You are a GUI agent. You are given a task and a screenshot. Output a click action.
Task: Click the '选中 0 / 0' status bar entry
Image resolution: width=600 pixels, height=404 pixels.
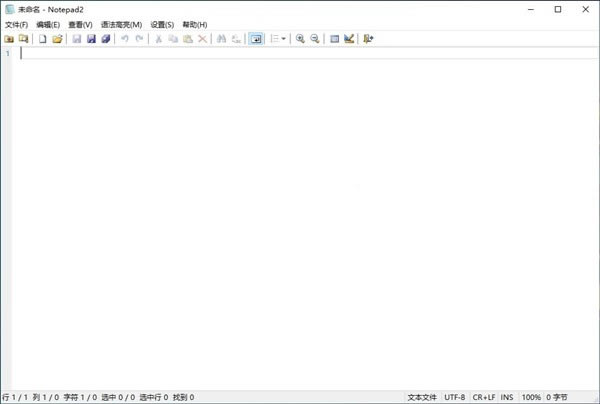(118, 397)
